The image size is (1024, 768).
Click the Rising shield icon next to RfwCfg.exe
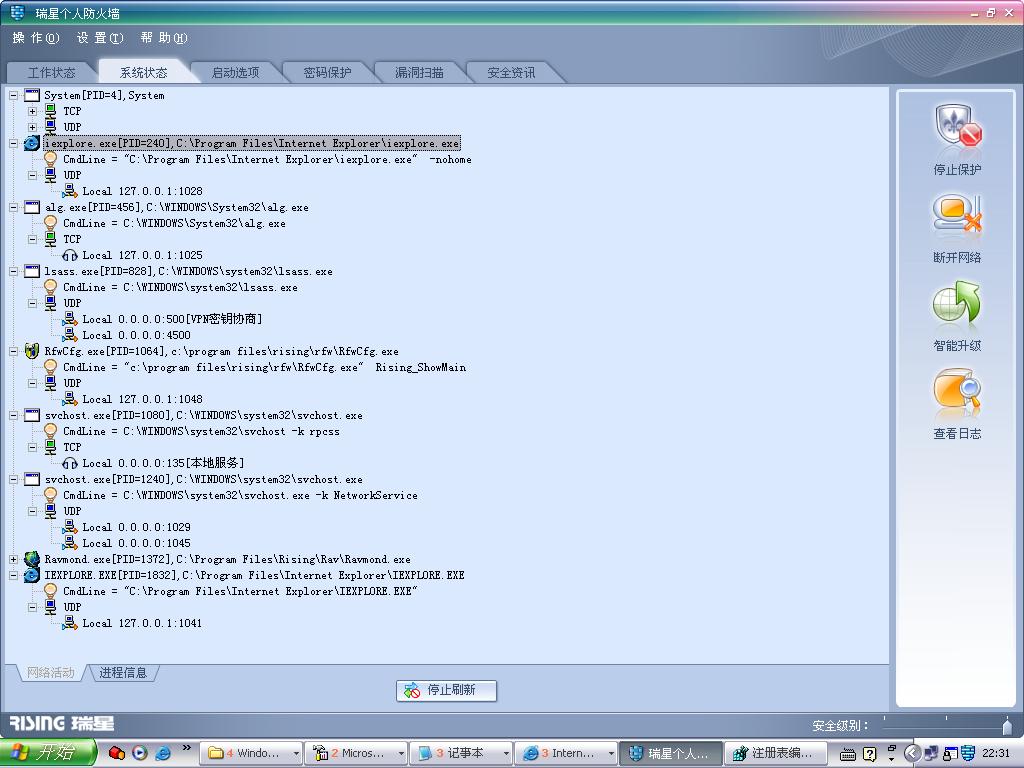(x=32, y=351)
